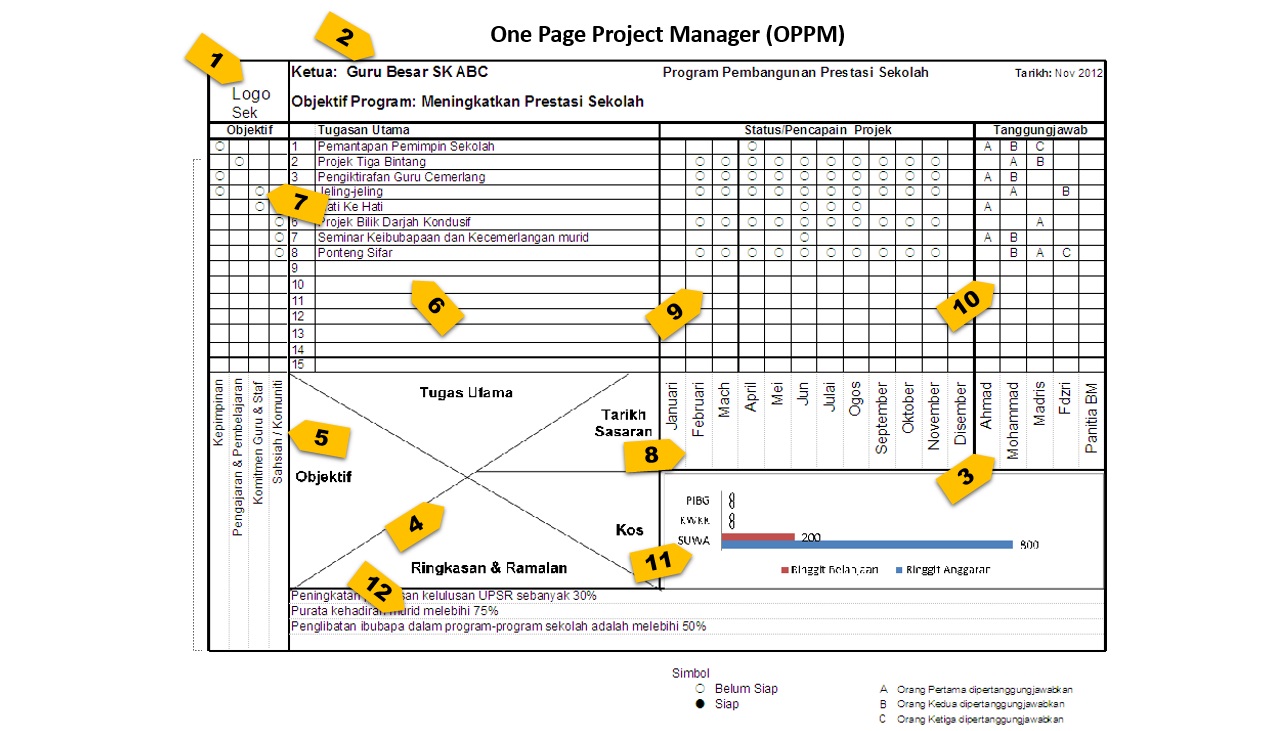
Task: Click row number 12 in the task list
Action: 297,316
